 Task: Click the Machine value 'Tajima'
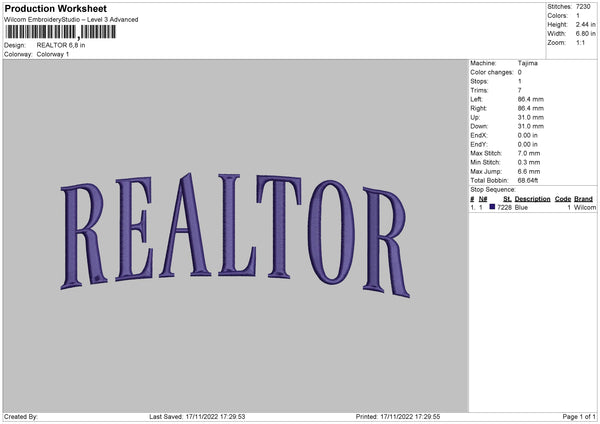pyautogui.click(x=528, y=63)
